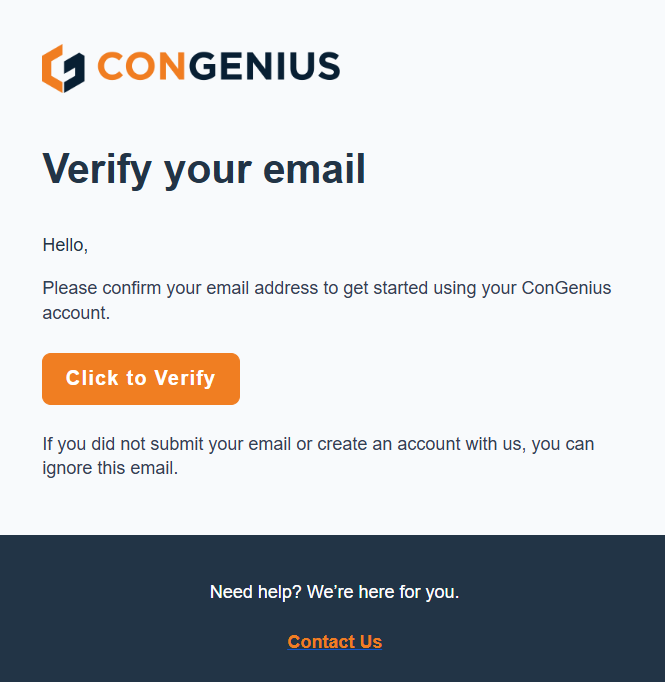Viewport: 665px width, 682px height.
Task: Click the word account ending the paragraph
Action: (76, 313)
